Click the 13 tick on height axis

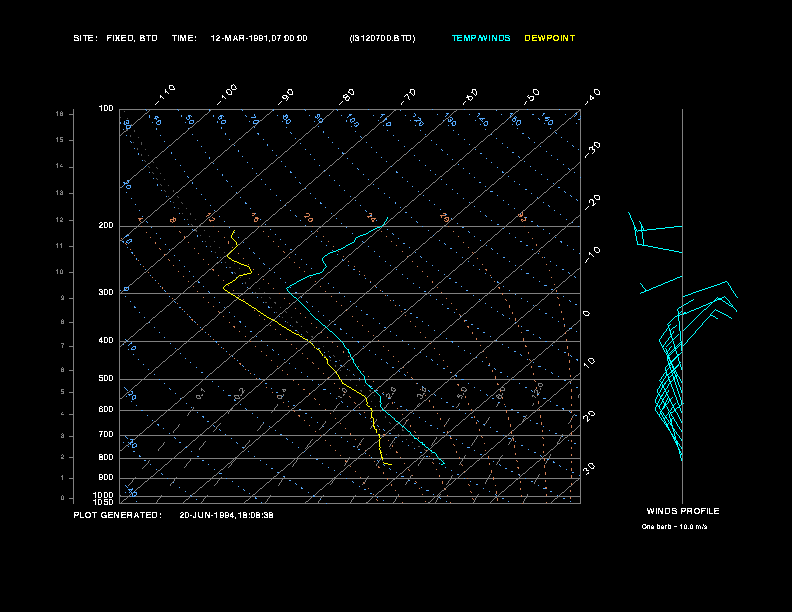click(60, 193)
